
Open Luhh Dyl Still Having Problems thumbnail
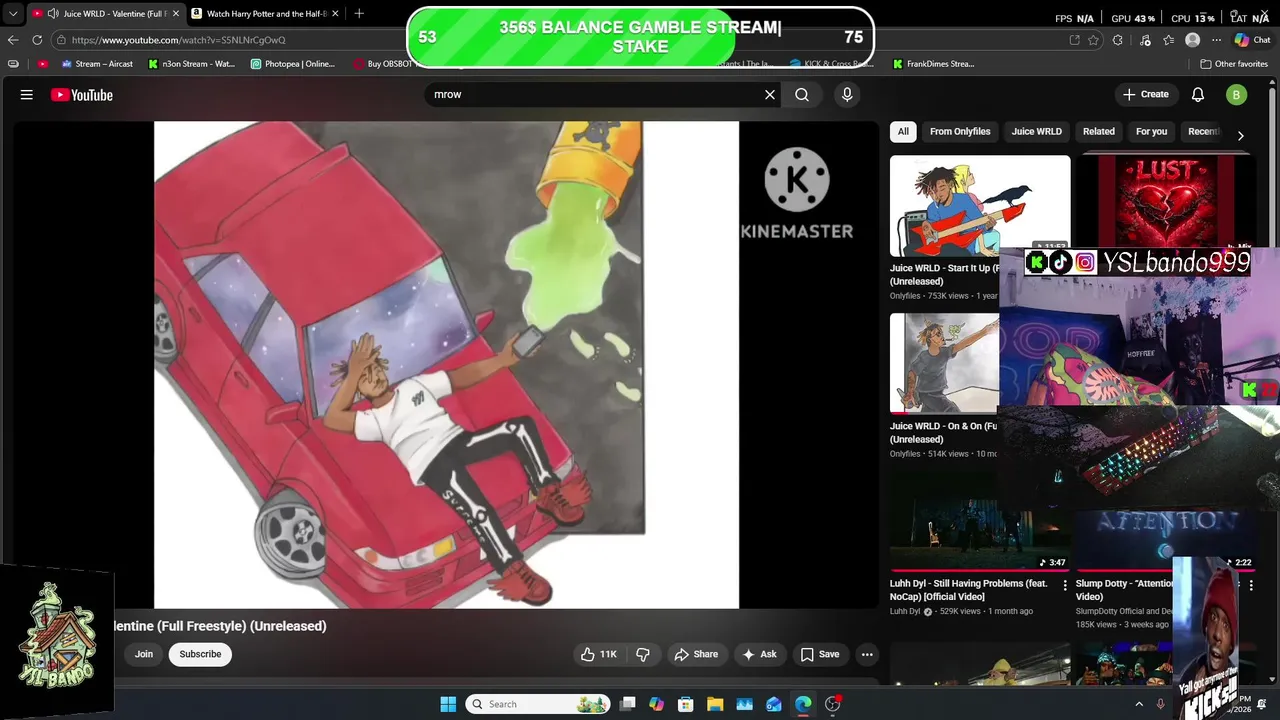(980, 521)
